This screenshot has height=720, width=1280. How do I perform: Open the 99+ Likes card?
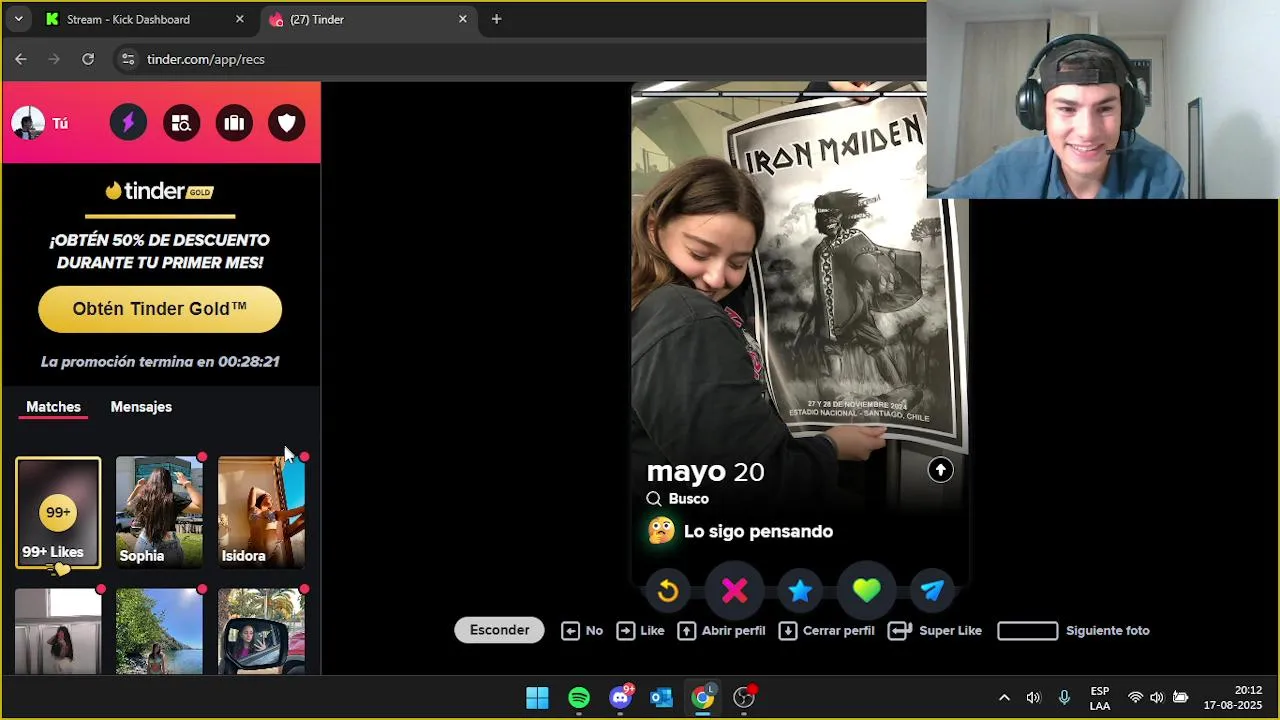click(x=58, y=513)
